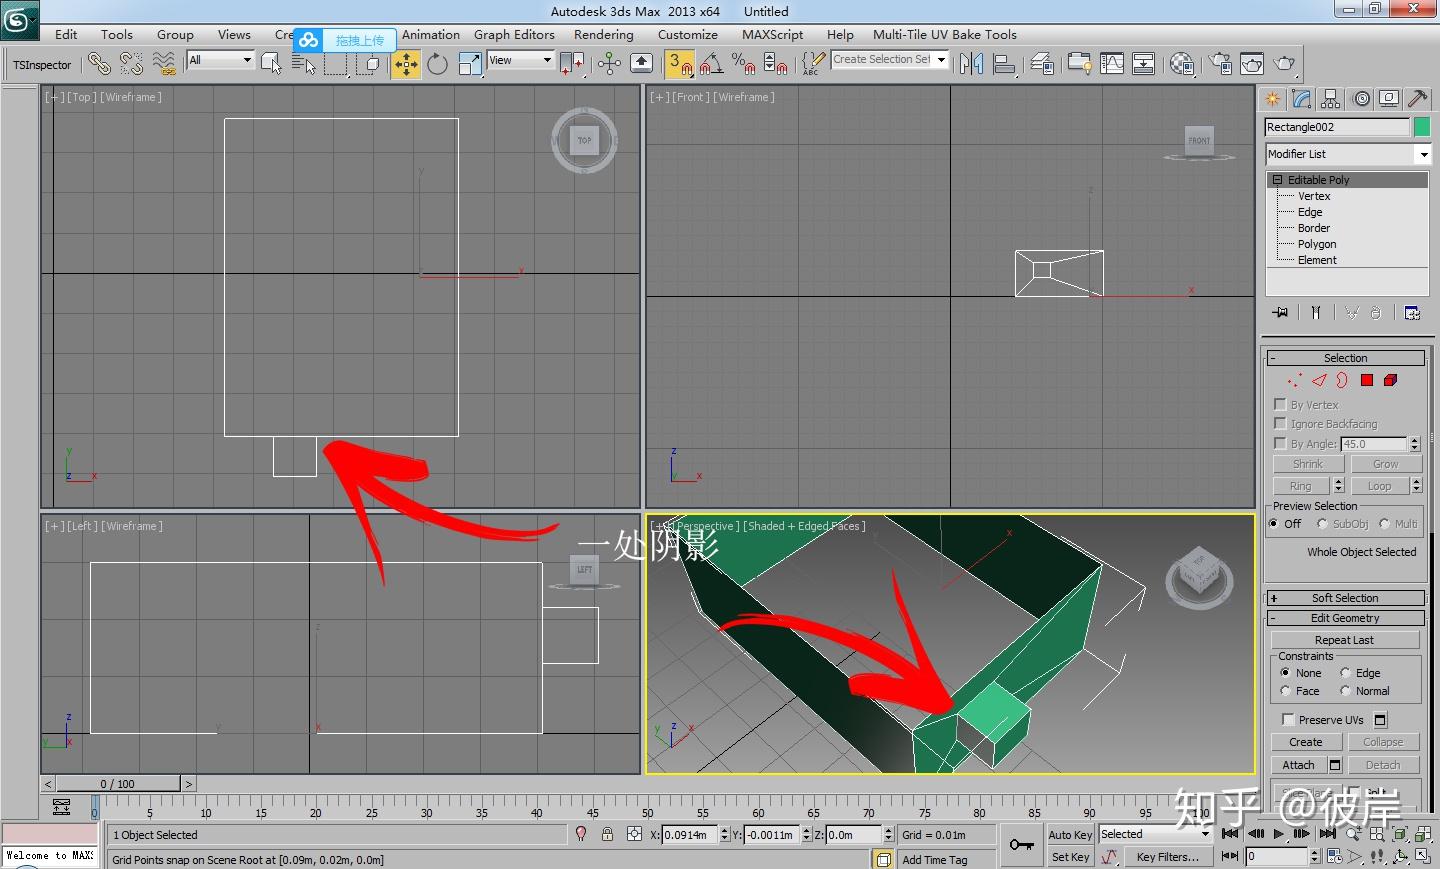The width and height of the screenshot is (1440, 869).
Task: Open the Multi-Tile UV Bake Tools menu
Action: tap(945, 34)
